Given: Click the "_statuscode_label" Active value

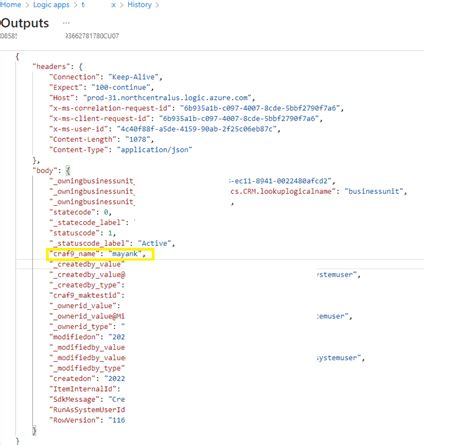Looking at the screenshot, I should pos(154,243).
